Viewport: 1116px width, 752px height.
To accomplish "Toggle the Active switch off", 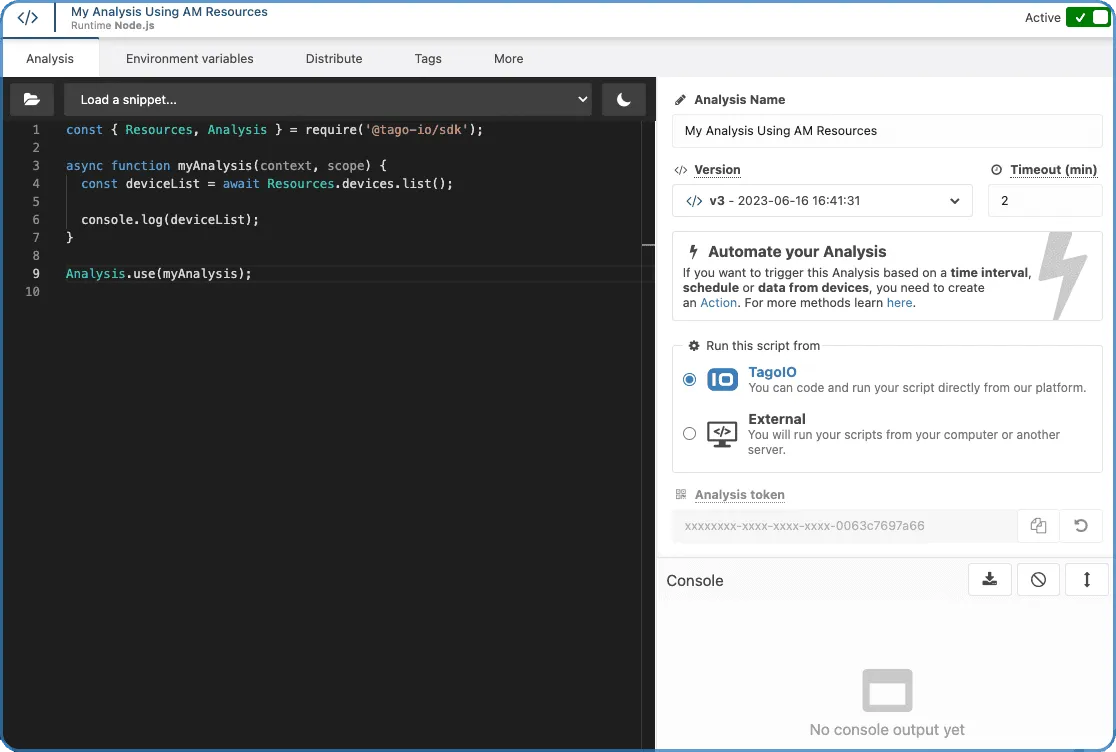I will point(1087,18).
